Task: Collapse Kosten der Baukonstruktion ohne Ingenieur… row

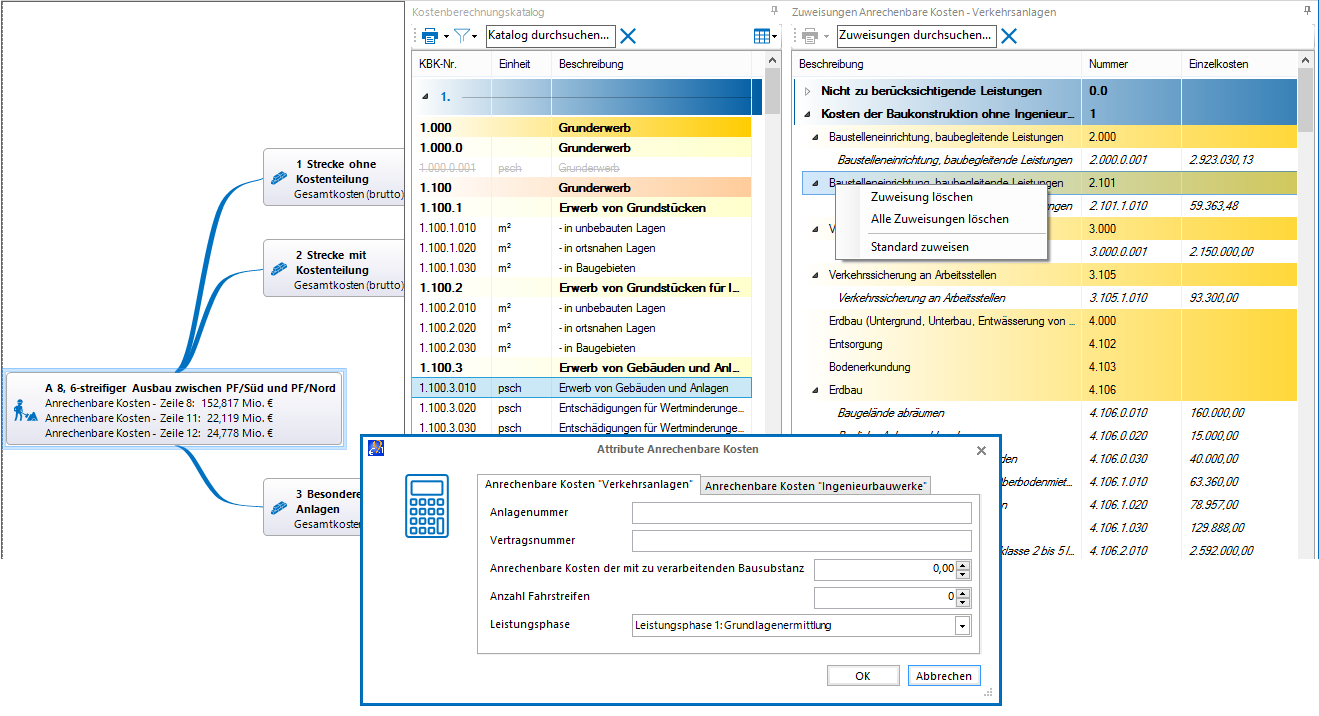Action: click(x=808, y=114)
